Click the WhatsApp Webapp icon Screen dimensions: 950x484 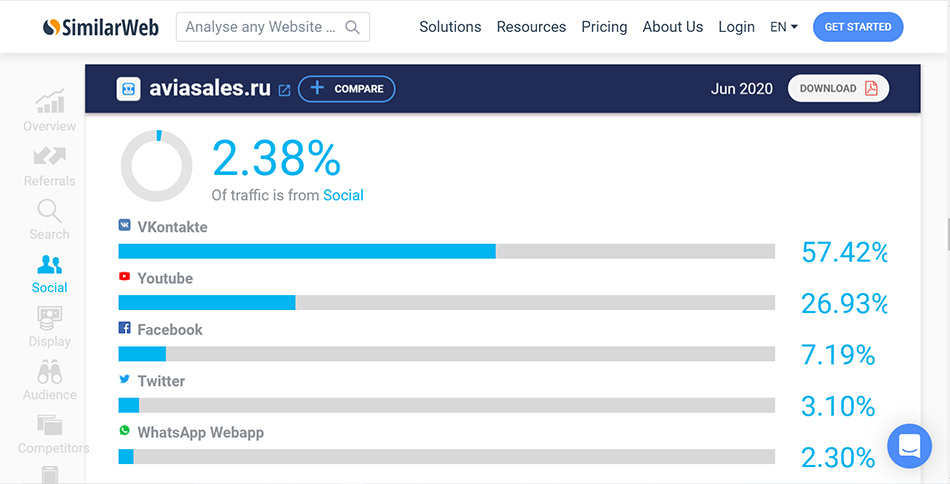click(124, 431)
